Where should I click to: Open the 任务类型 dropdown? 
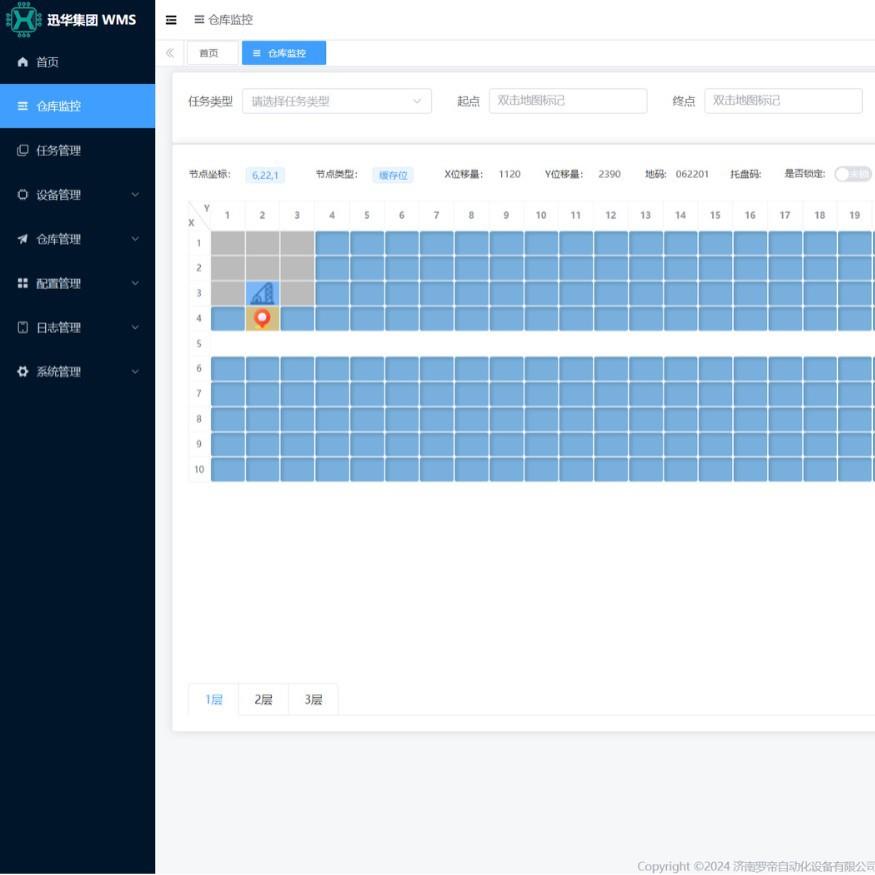[x=336, y=101]
